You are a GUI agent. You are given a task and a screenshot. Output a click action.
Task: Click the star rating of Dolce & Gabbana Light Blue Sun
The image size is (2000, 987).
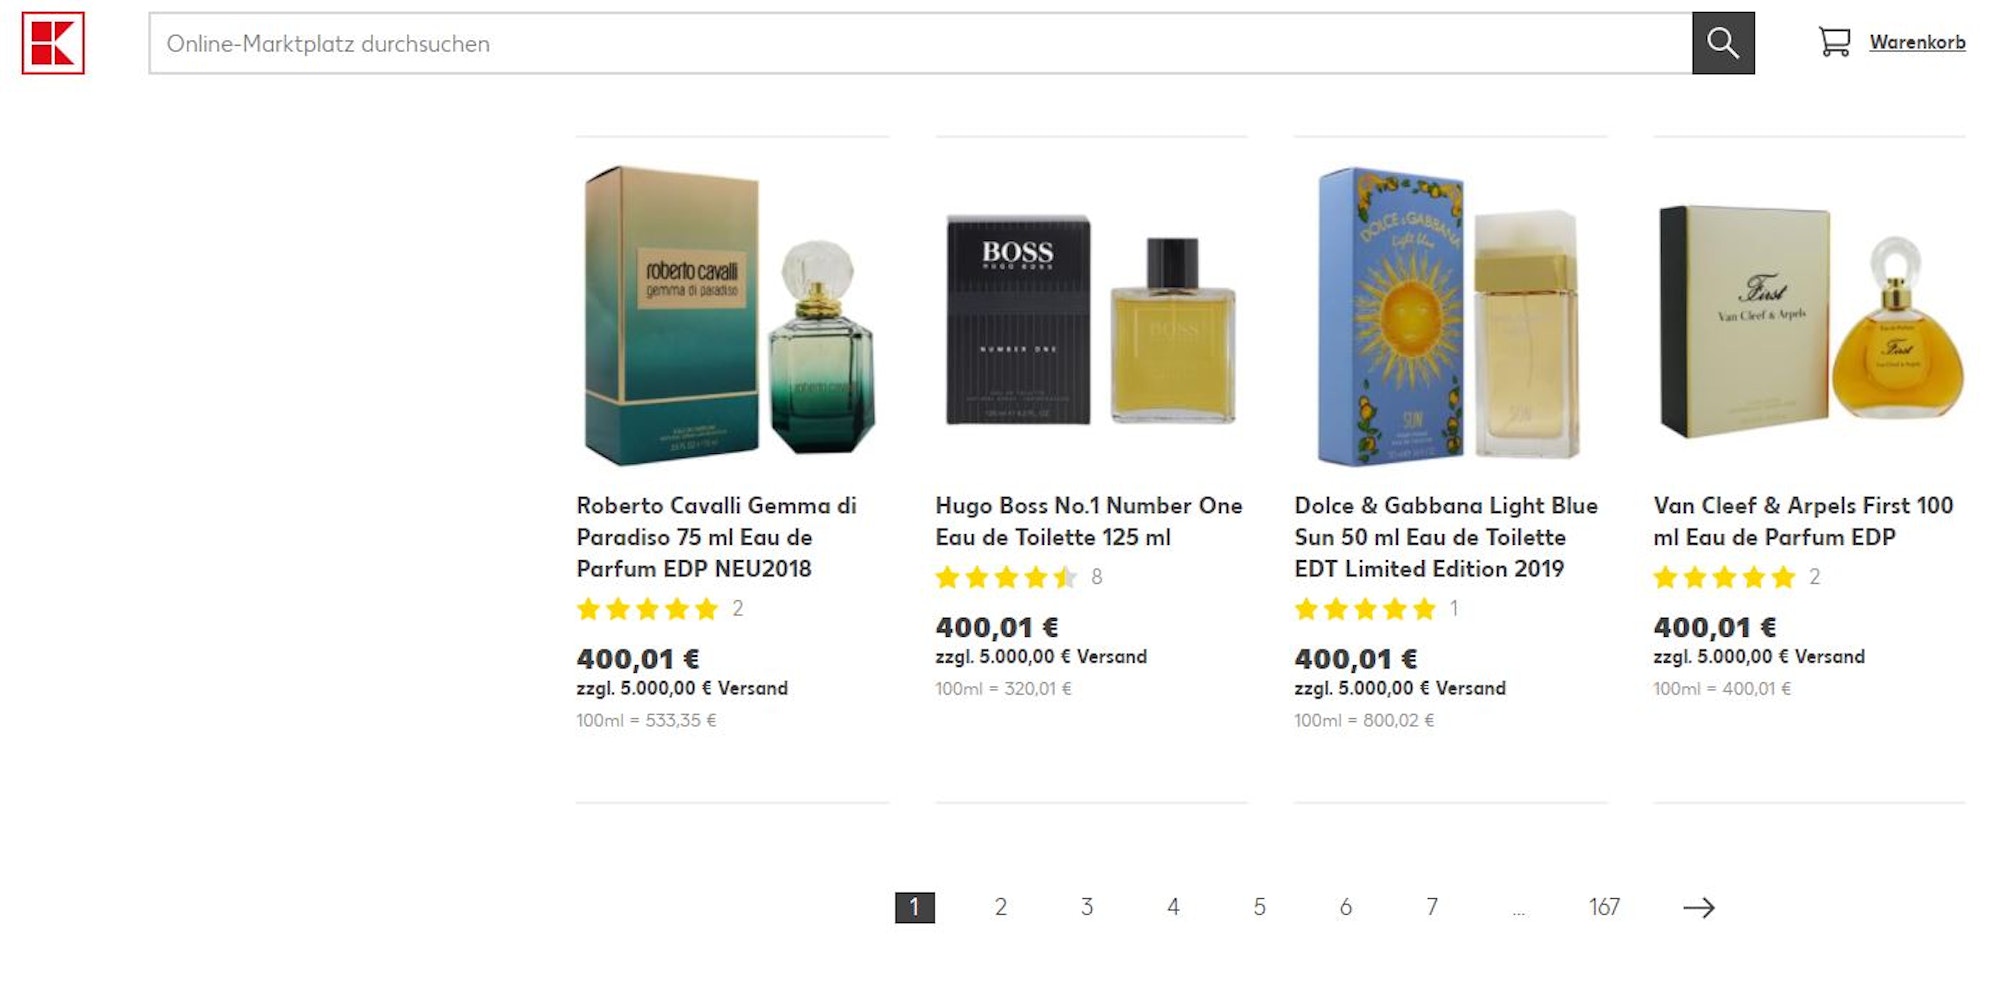click(x=1365, y=608)
